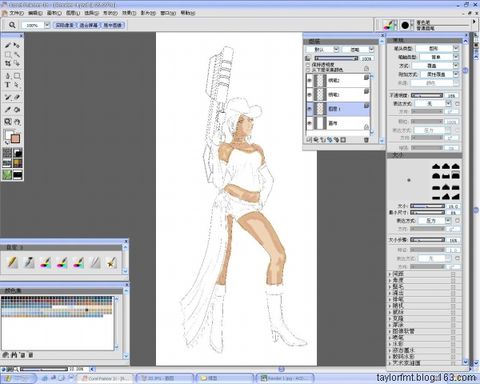Open the 帮助 menu

(x=188, y=13)
